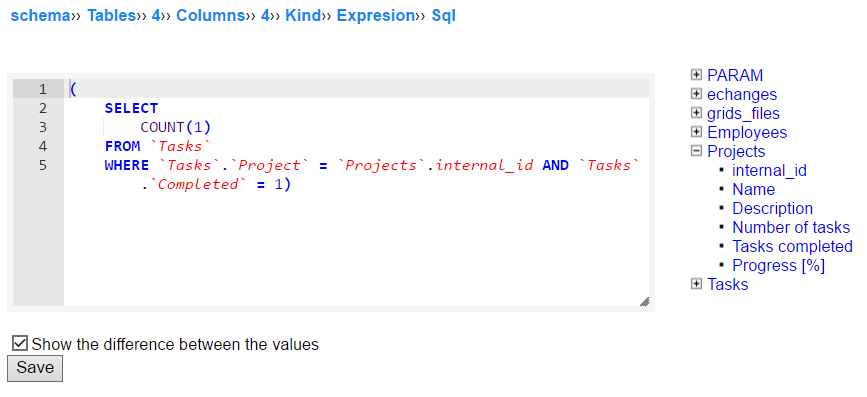867x397 pixels.
Task: Place cursor on the COUNT(1) line
Action: tap(356, 127)
